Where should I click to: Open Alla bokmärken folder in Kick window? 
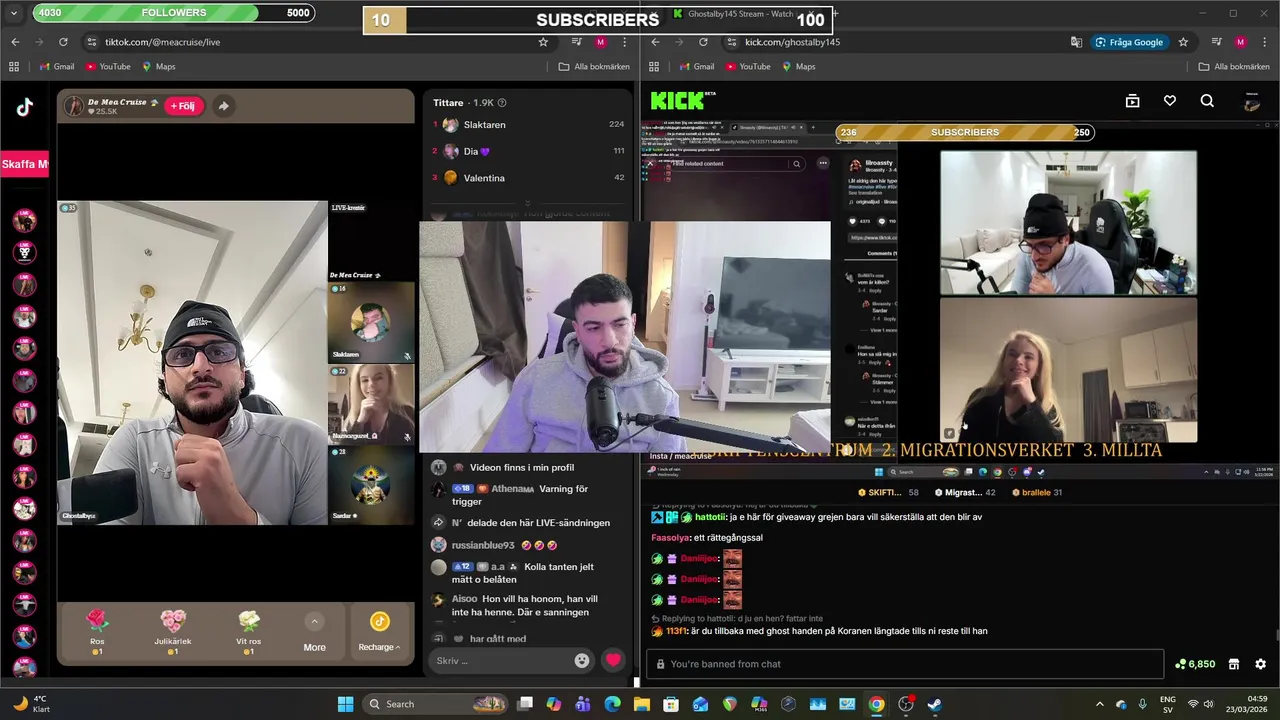(x=1234, y=66)
